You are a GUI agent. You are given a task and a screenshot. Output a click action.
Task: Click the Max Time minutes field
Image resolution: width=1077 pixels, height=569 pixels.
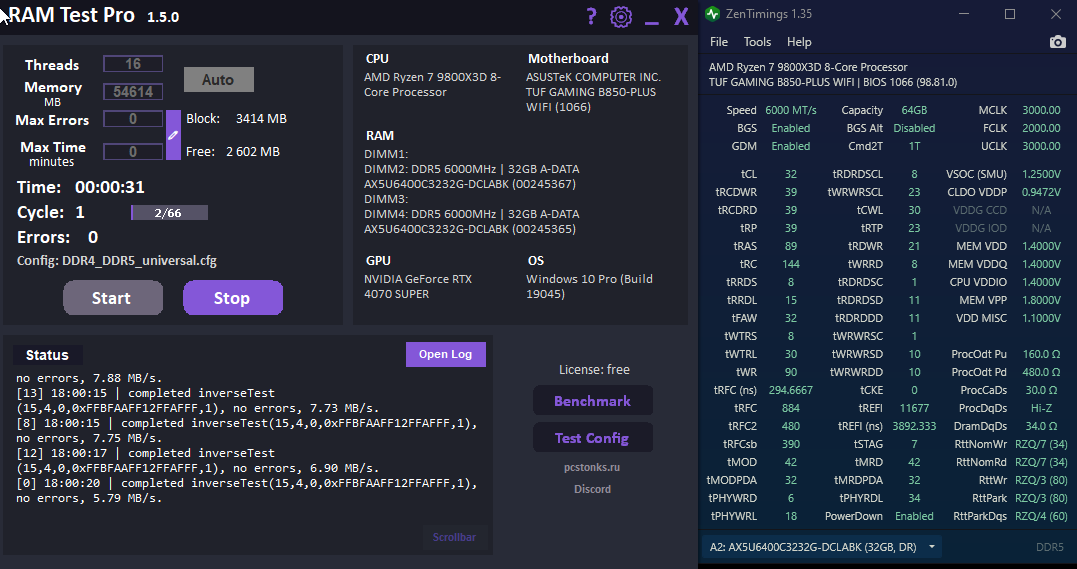[x=133, y=151]
